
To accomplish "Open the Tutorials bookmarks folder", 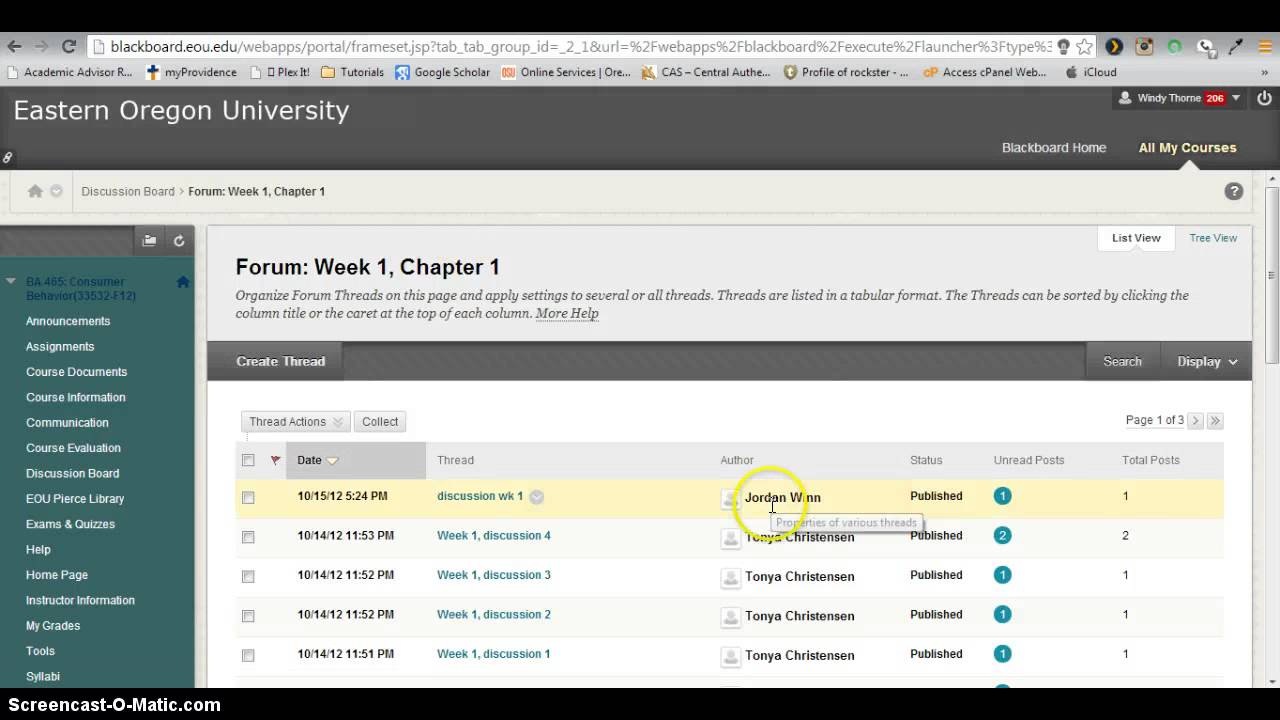I will (x=352, y=72).
